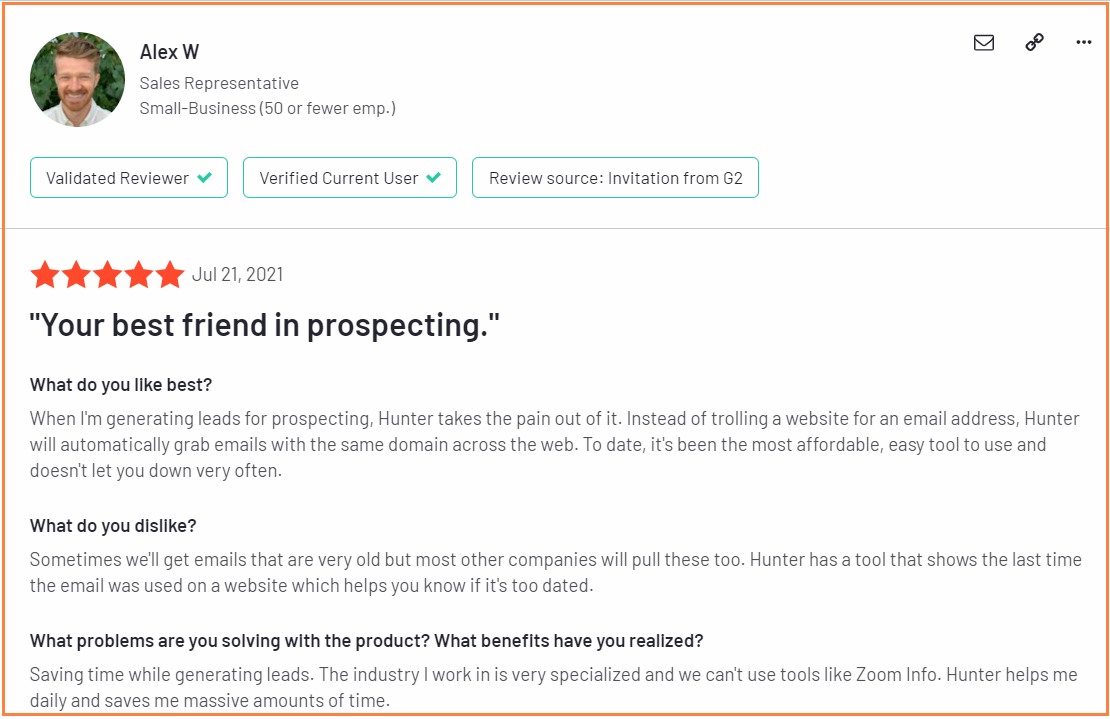Click the Small-Business company size text
Image resolution: width=1110 pixels, height=719 pixels.
point(268,108)
